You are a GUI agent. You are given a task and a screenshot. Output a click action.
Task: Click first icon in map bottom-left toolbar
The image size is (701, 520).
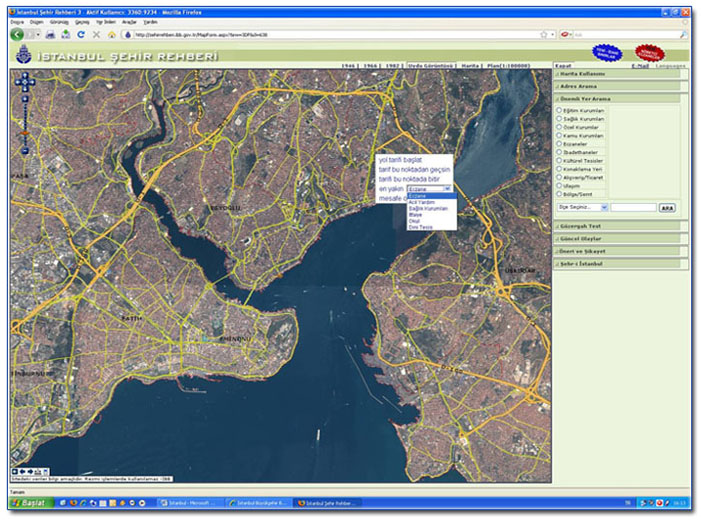(15, 472)
